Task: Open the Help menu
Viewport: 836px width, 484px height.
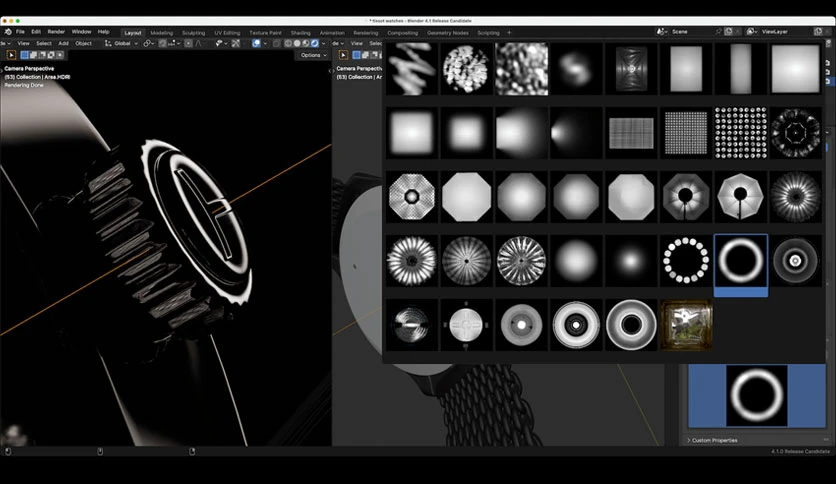Action: (x=103, y=32)
